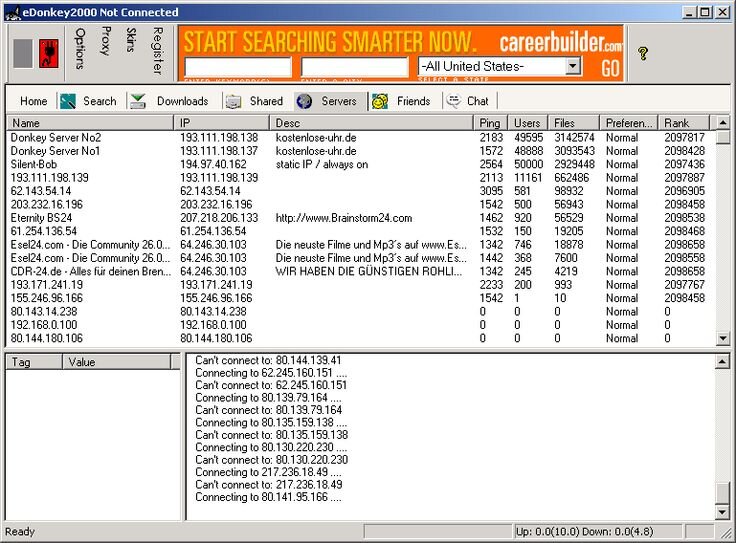Open the Register toolbar item
Screen dimensions: 736x543
tap(158, 51)
